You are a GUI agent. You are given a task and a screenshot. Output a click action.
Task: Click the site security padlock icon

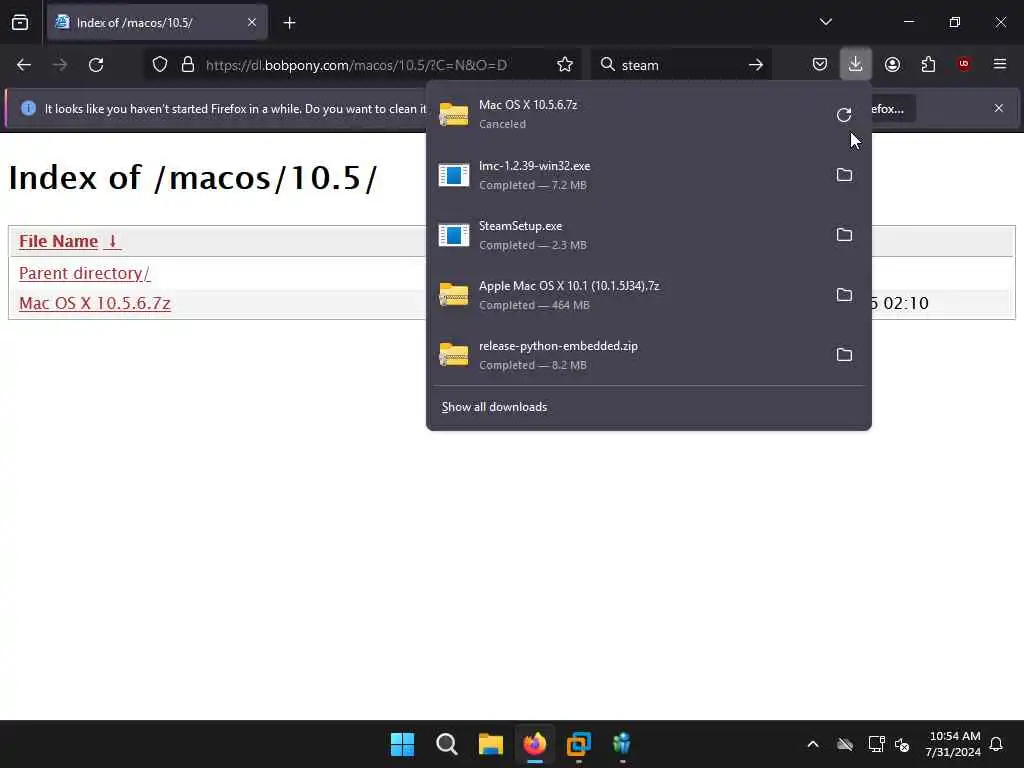click(188, 65)
